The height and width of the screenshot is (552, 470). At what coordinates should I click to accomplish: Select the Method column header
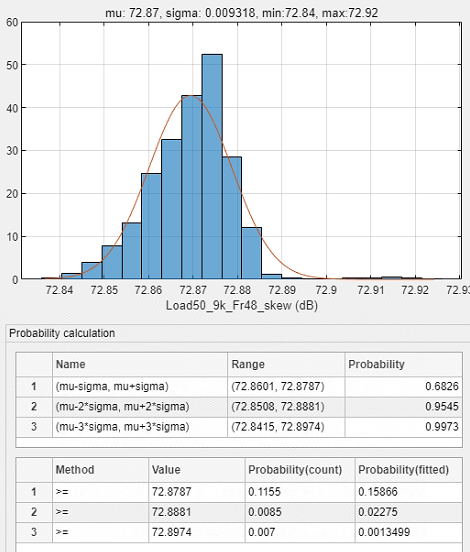100,470
